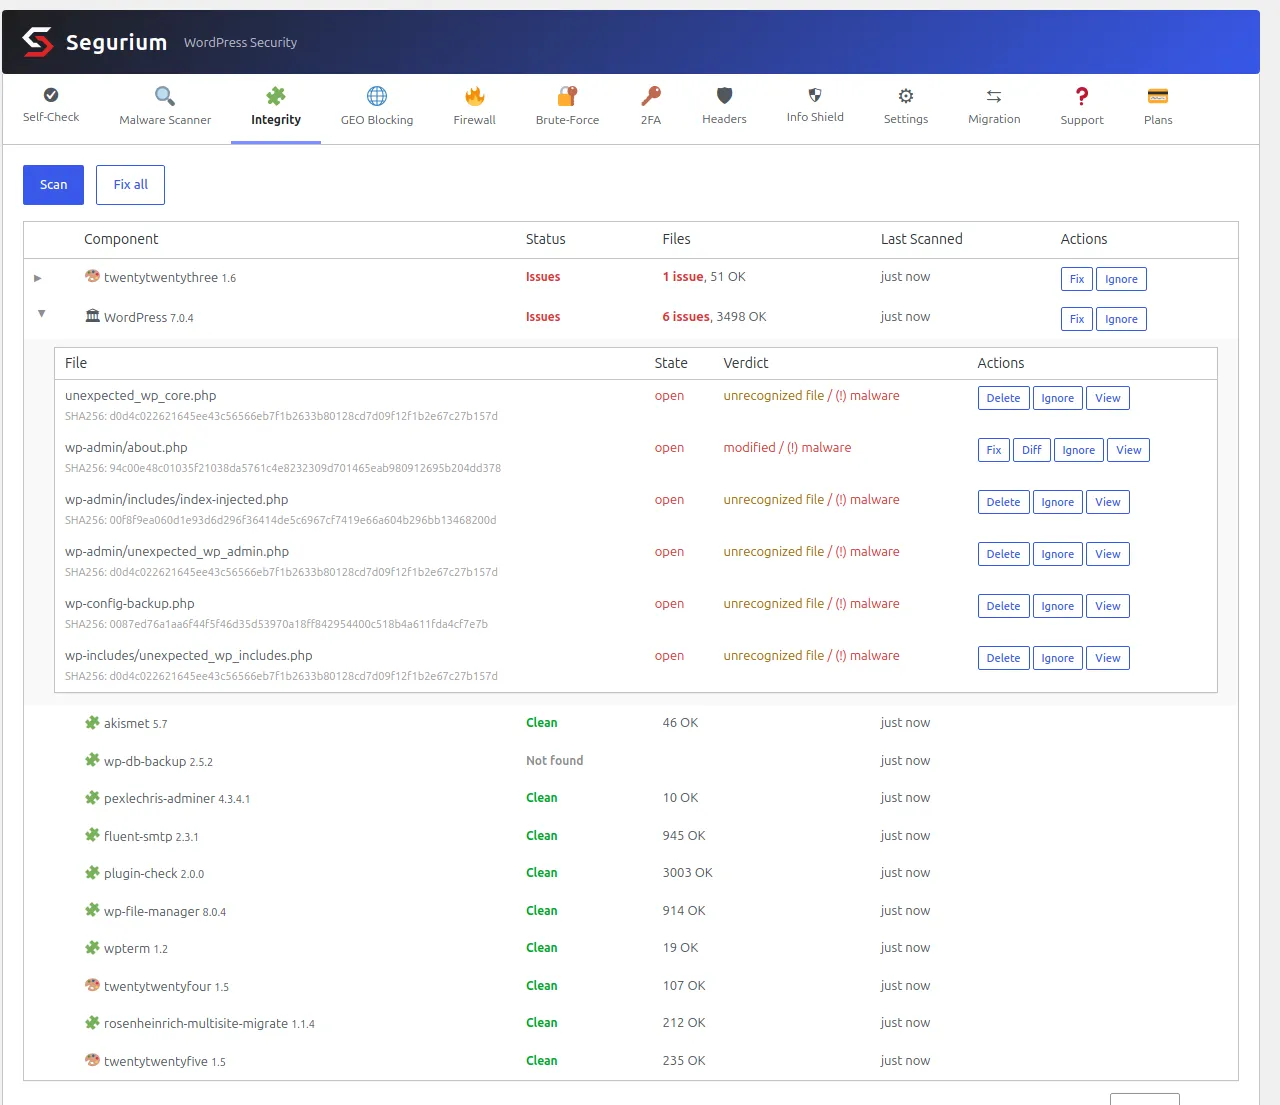Image resolution: width=1280 pixels, height=1105 pixels.
Task: Start a new integrity Scan
Action: coord(54,185)
